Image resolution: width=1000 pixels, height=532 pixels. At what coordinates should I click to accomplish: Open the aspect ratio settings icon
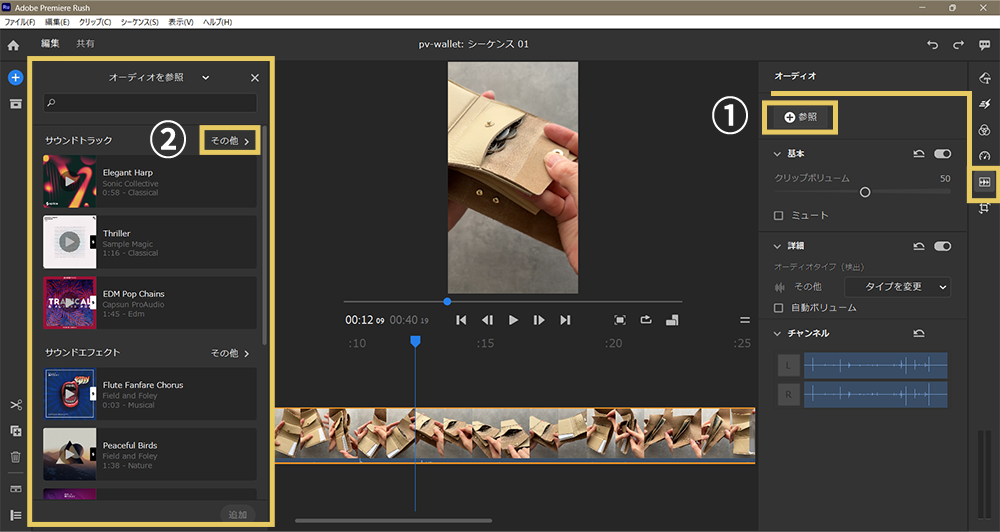[x=672, y=320]
